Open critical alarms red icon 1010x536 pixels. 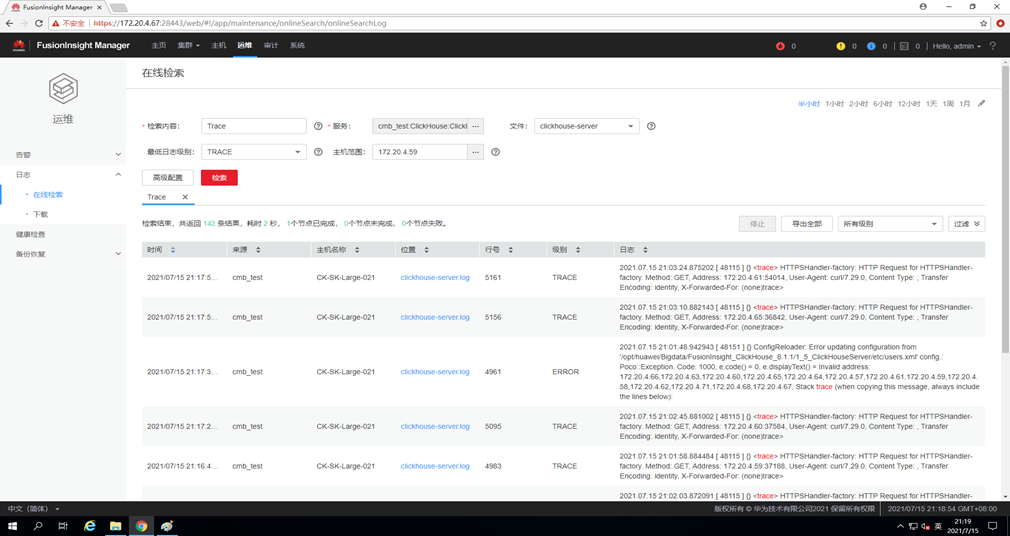pyautogui.click(x=780, y=46)
